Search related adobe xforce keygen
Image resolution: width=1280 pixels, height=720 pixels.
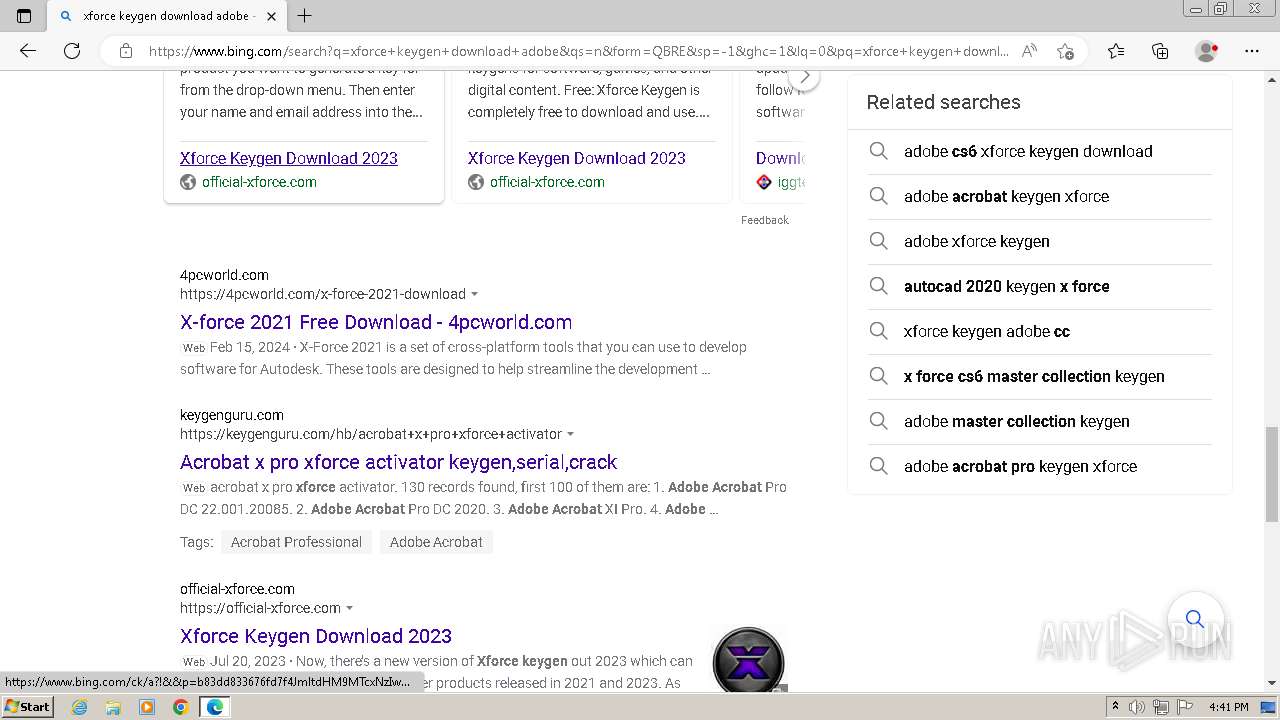click(x=1040, y=241)
